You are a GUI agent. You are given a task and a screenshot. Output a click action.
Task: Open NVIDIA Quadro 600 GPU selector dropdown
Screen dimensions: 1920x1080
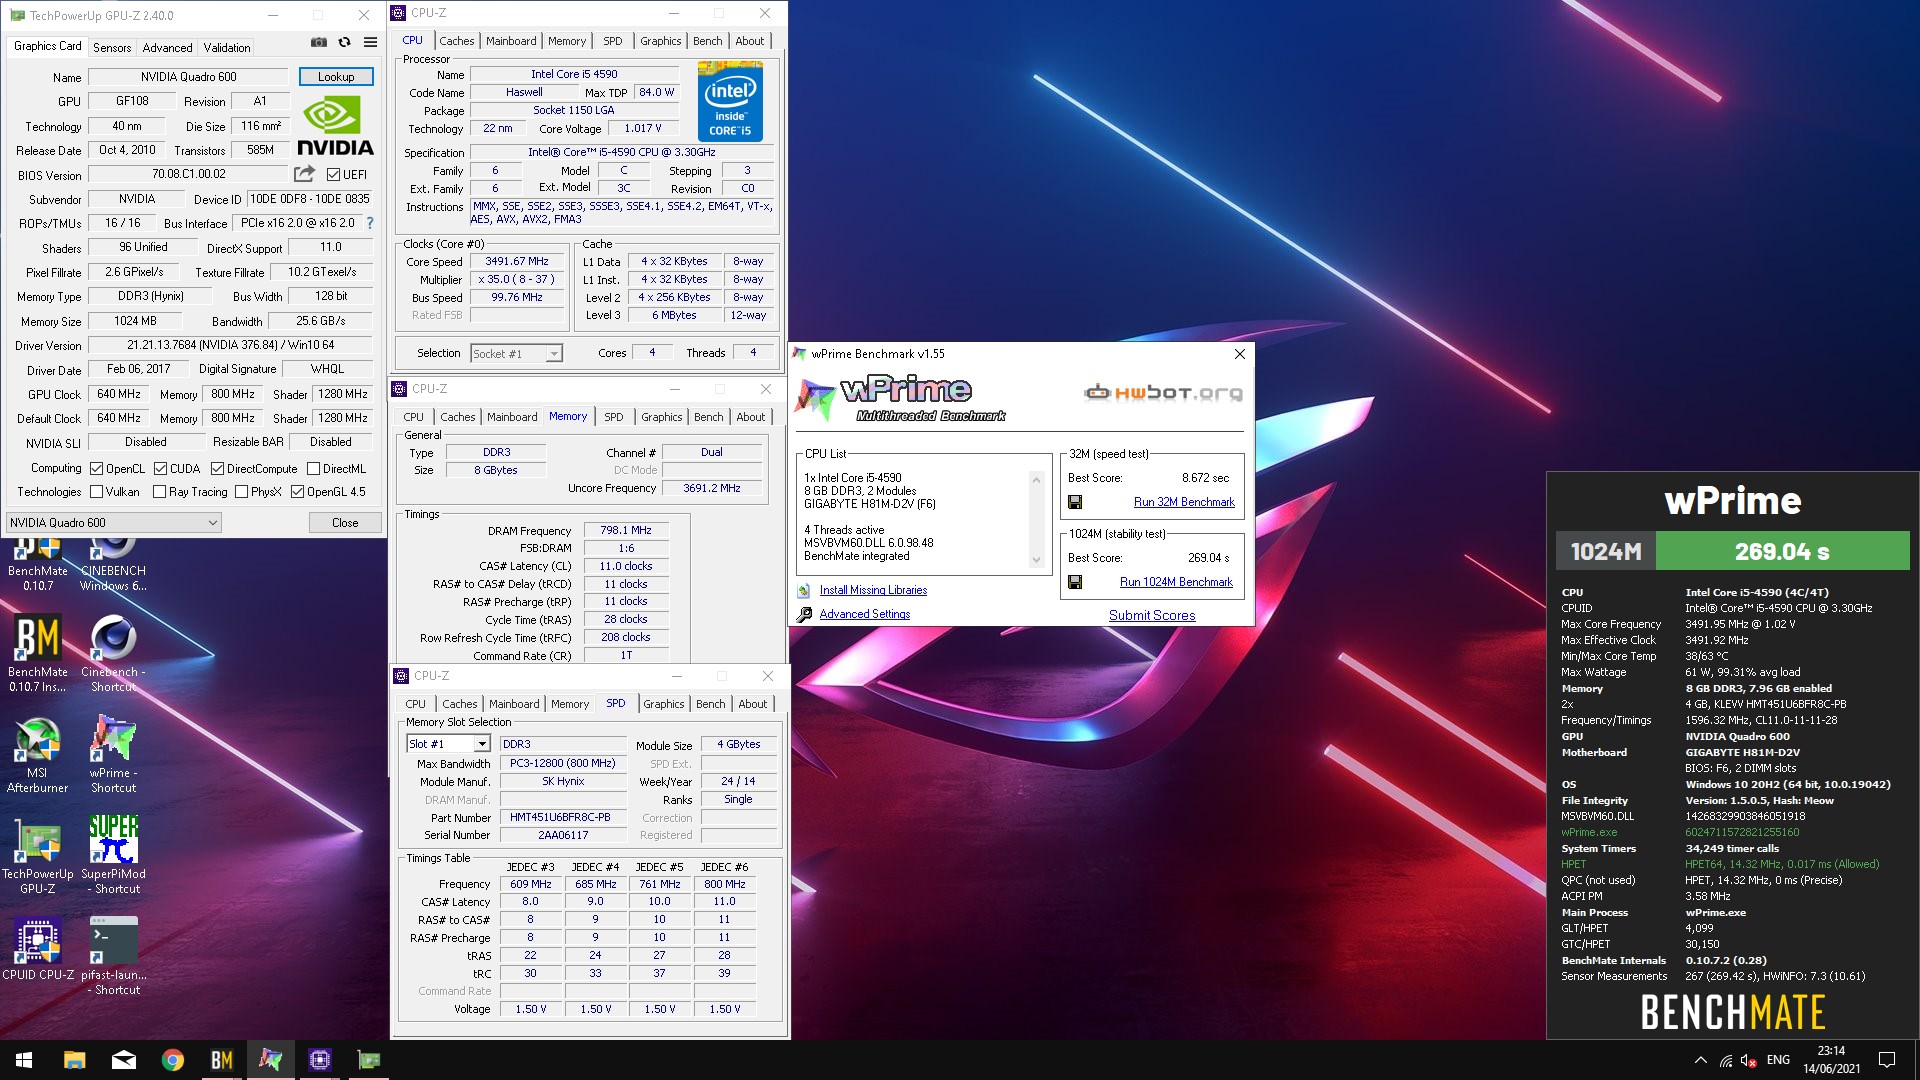tap(113, 522)
